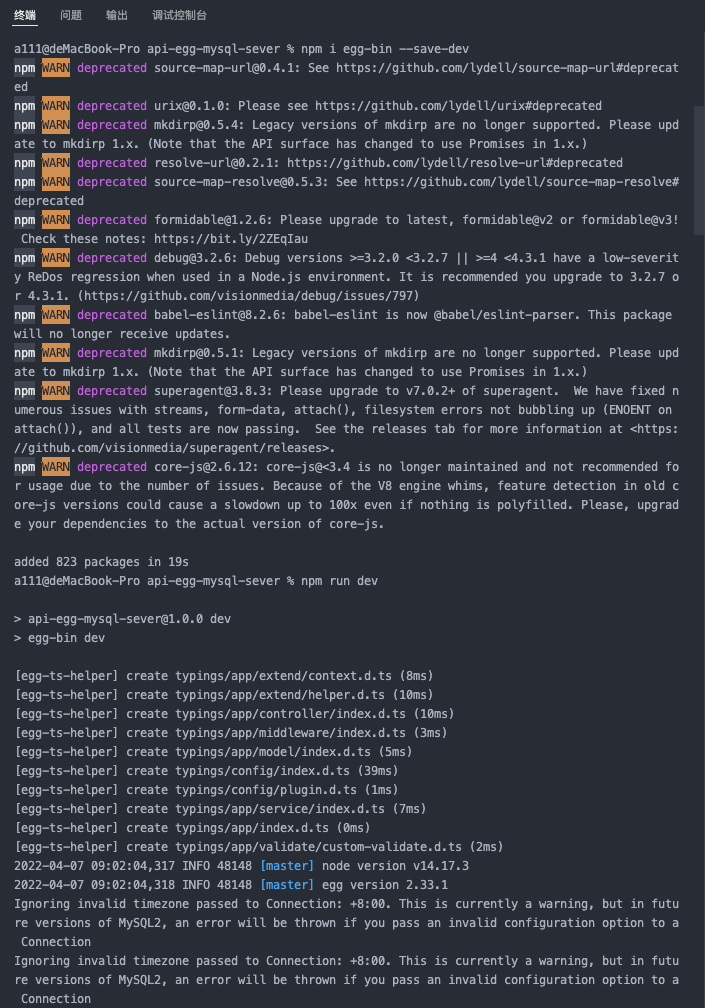Click the deprecated label on the formidable warning
Viewport: 705px width, 1008px height.
pos(111,219)
